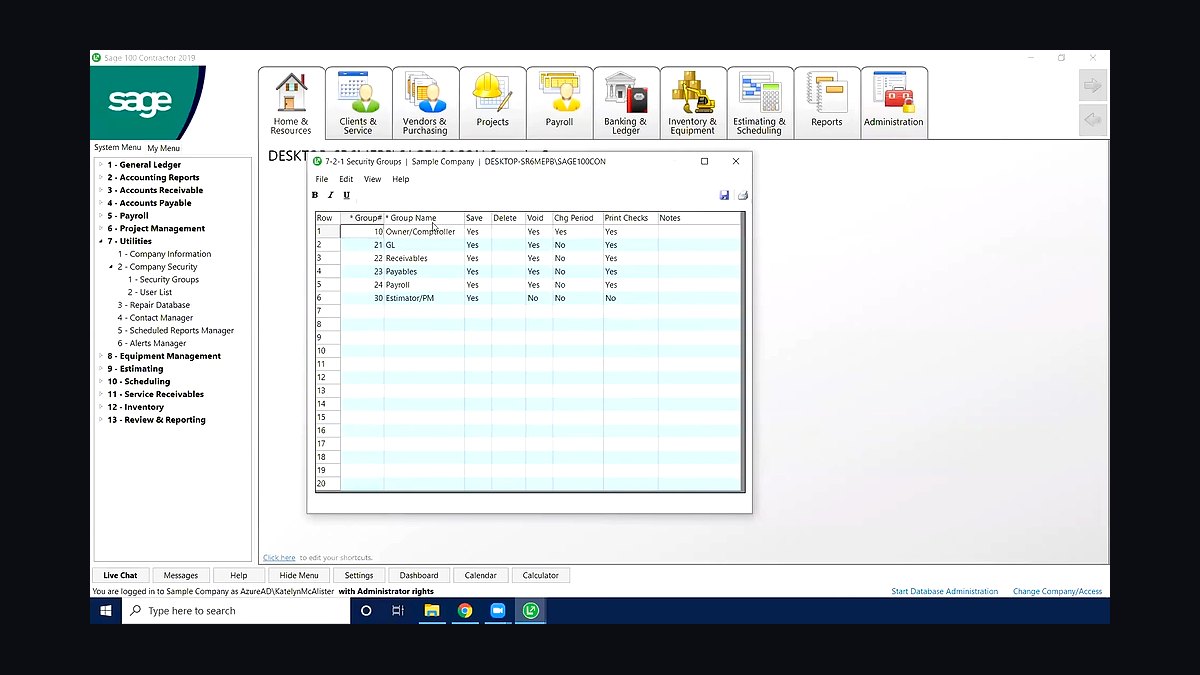Toggle Underline formatting in Security Groups toolbar
Image resolution: width=1200 pixels, height=675 pixels.
point(347,195)
